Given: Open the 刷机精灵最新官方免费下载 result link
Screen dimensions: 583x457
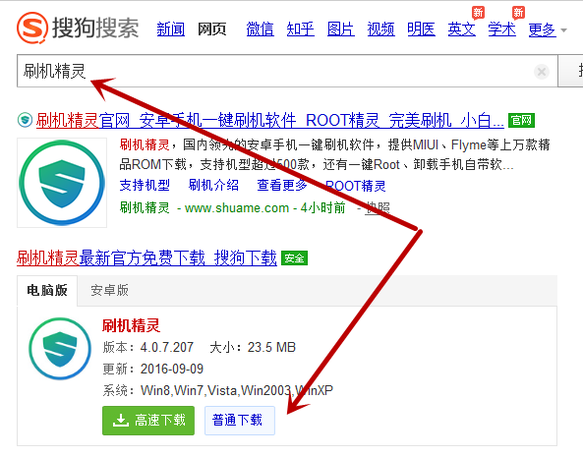Looking at the screenshot, I should point(147,258).
